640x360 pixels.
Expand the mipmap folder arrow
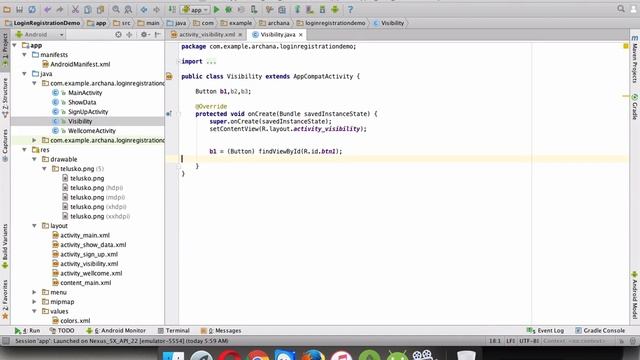click(x=35, y=302)
